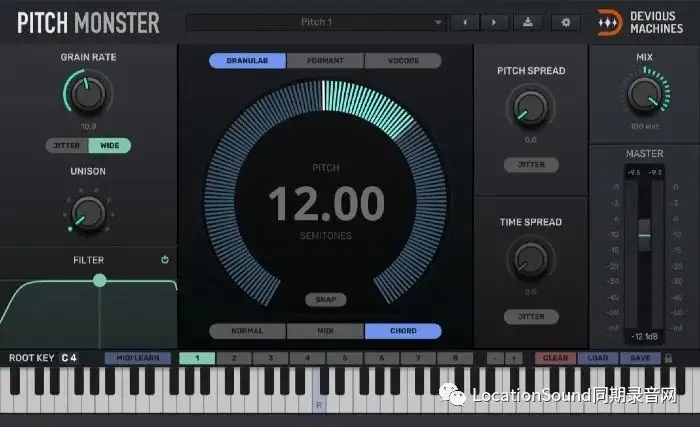
Task: Click the 12.00 semitones pitch value
Action: click(326, 204)
